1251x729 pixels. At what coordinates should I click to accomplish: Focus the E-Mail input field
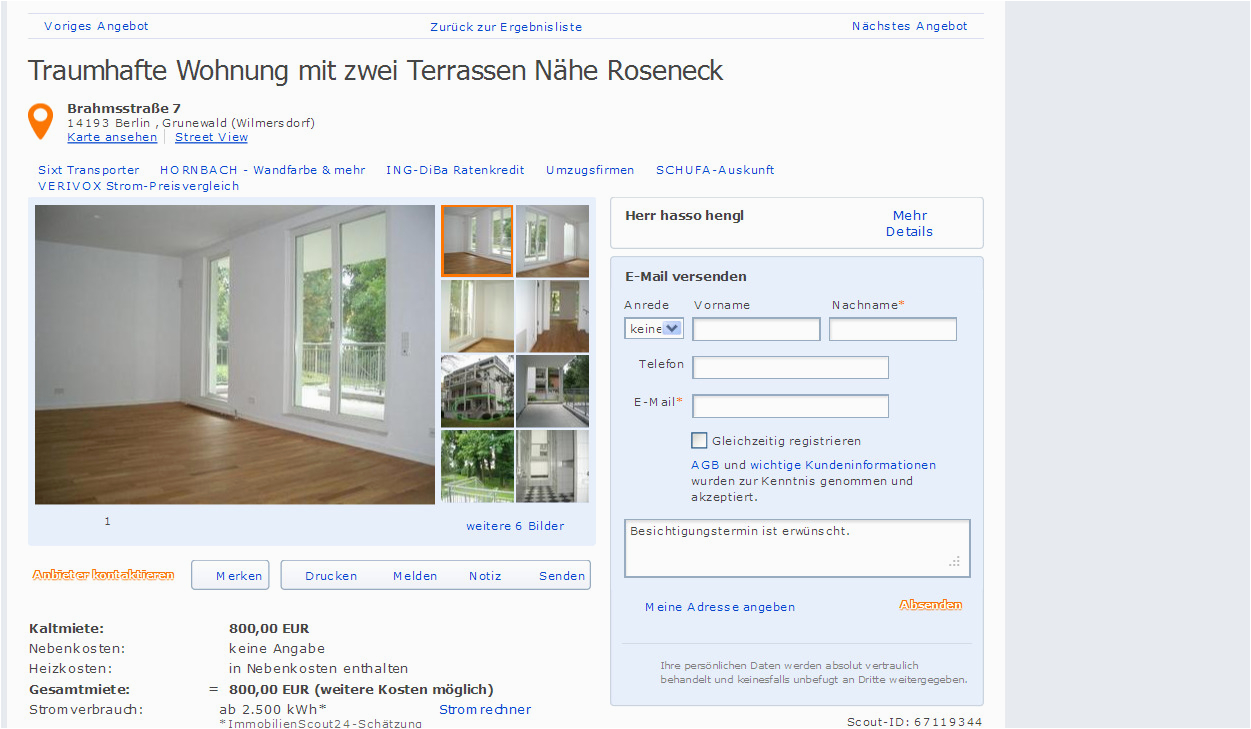pyautogui.click(x=791, y=406)
